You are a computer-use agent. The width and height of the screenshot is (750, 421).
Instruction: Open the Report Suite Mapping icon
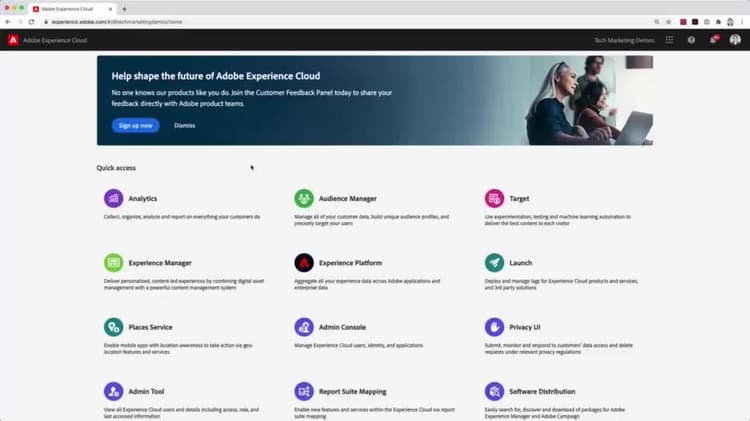(304, 391)
